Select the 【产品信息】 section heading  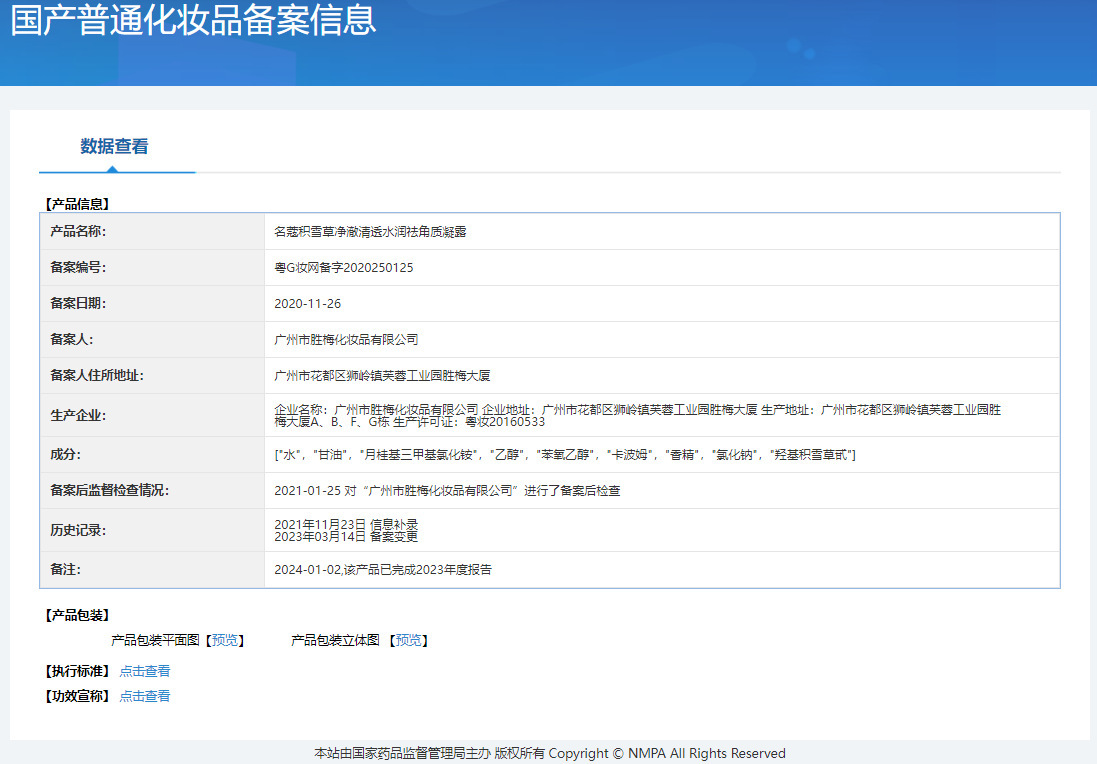[77, 204]
